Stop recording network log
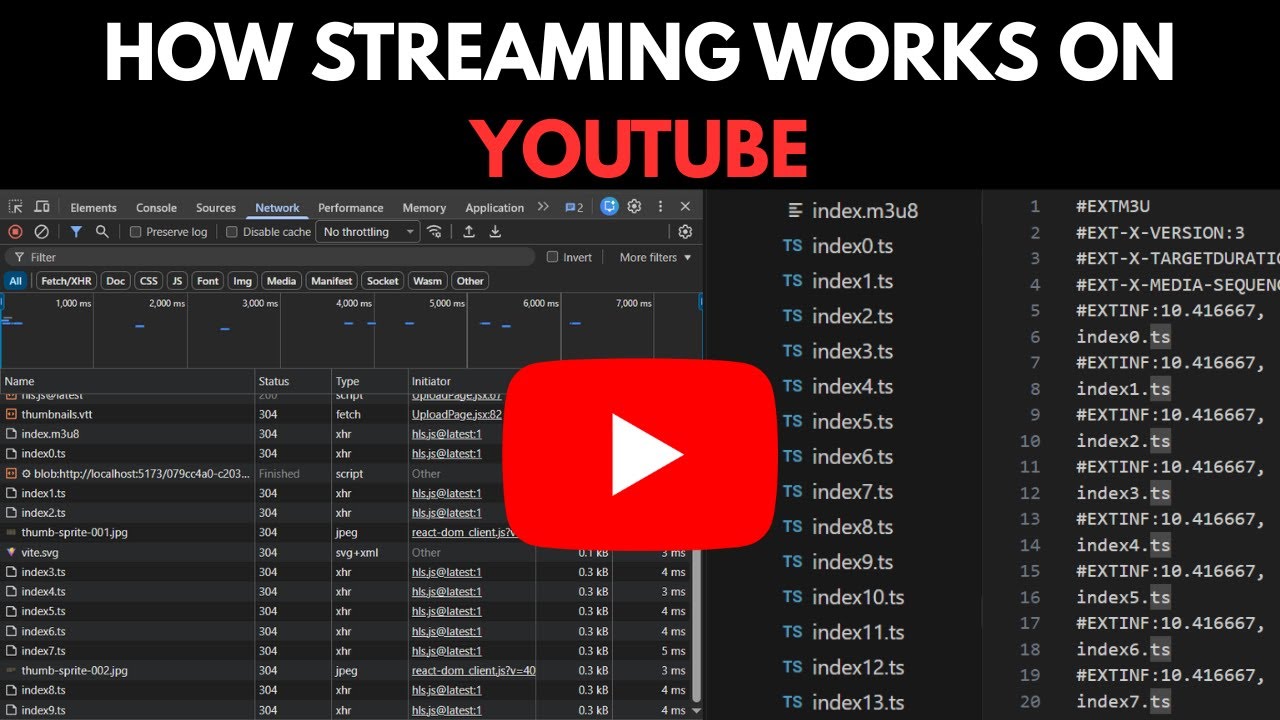This screenshot has width=1280, height=720. tap(15, 232)
